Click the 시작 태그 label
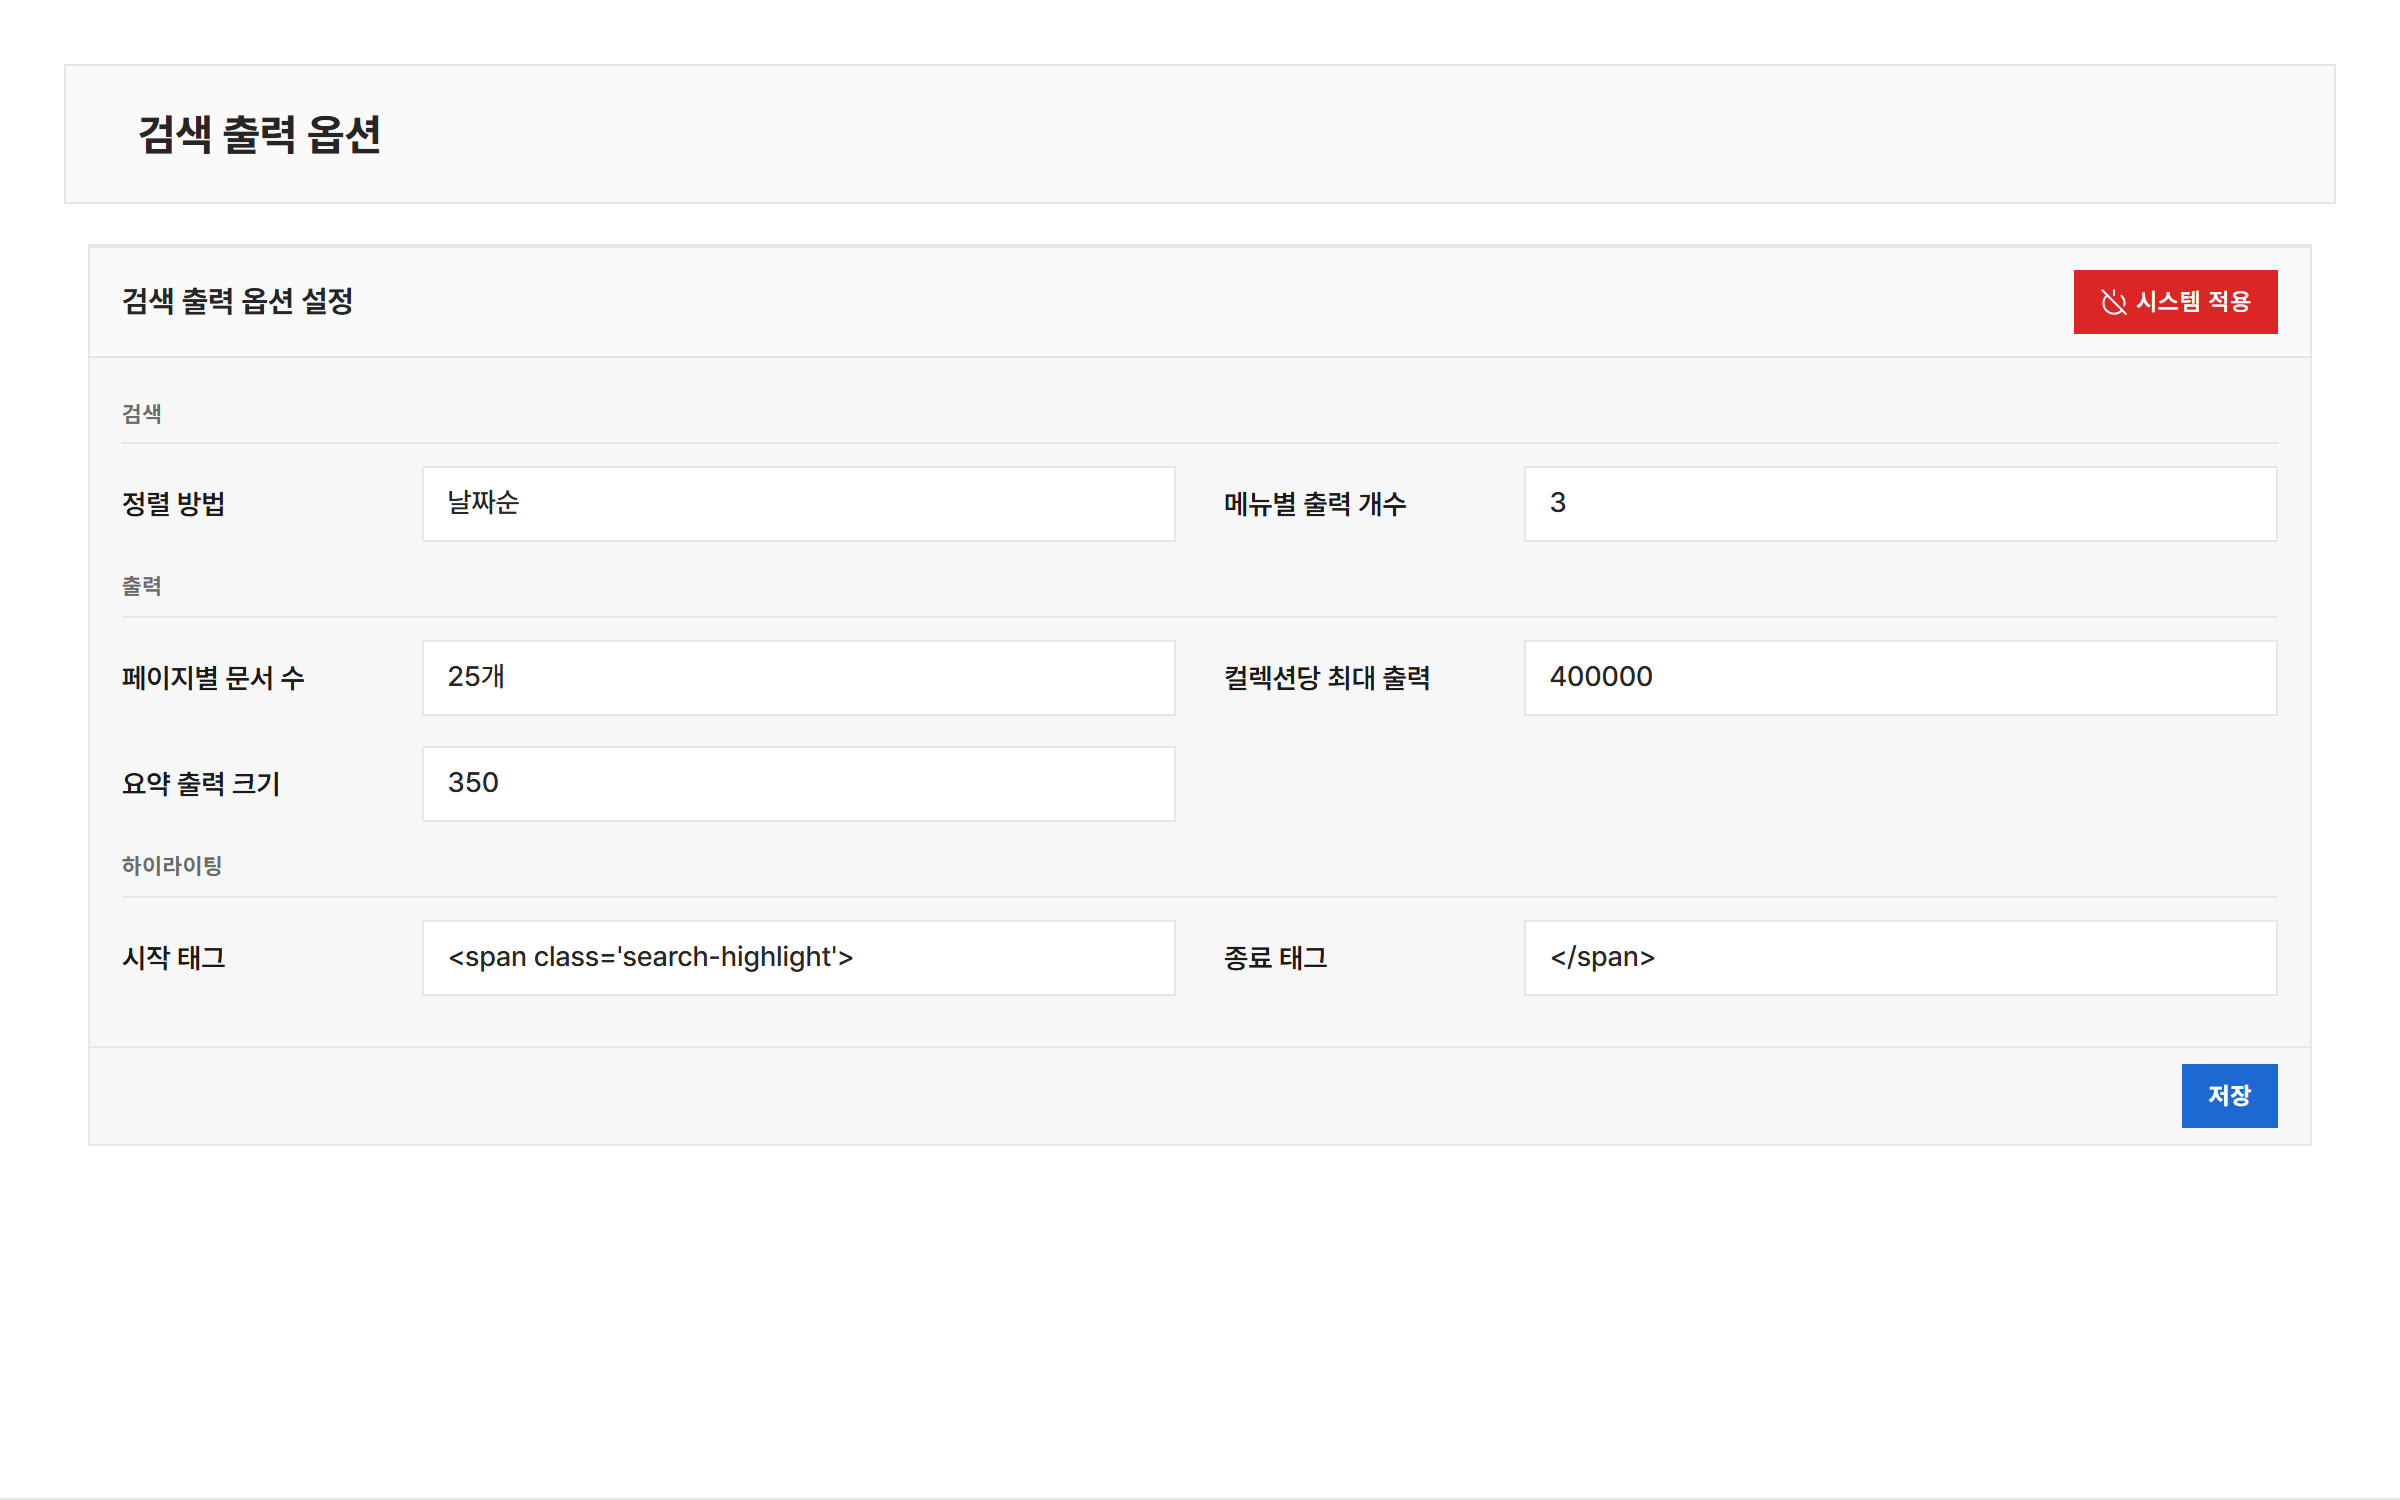Viewport: 2400px width, 1500px height. click(x=174, y=958)
